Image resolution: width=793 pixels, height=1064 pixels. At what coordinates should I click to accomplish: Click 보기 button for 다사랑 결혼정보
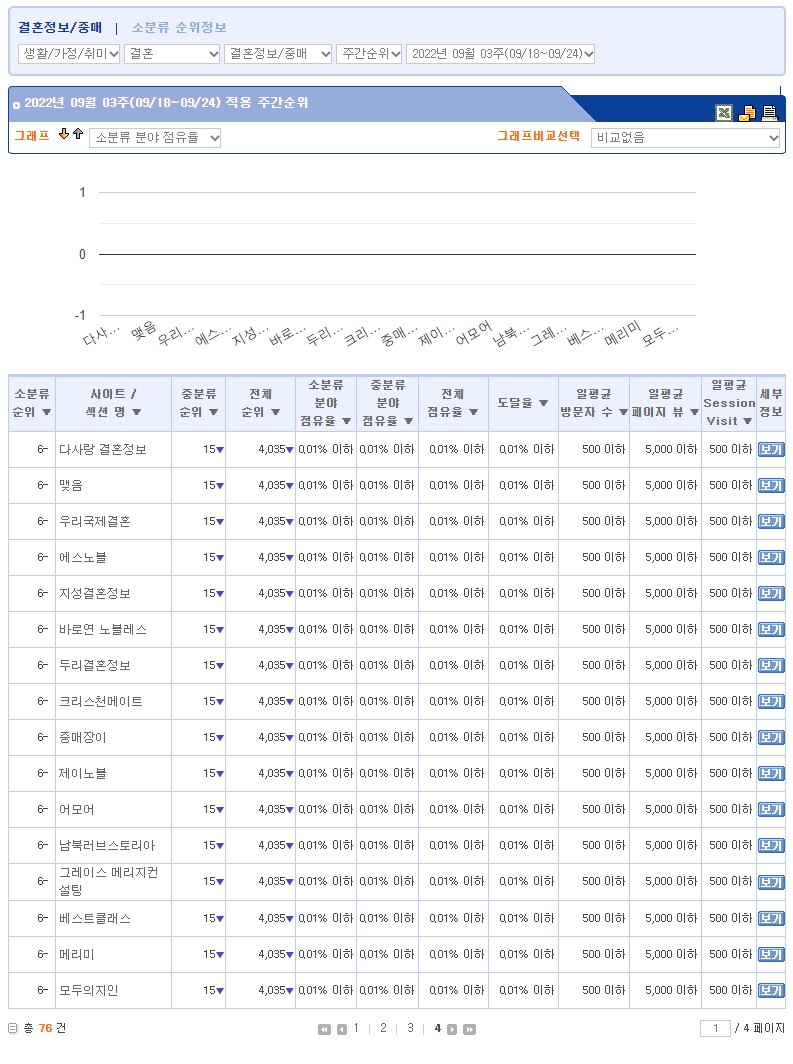(771, 450)
